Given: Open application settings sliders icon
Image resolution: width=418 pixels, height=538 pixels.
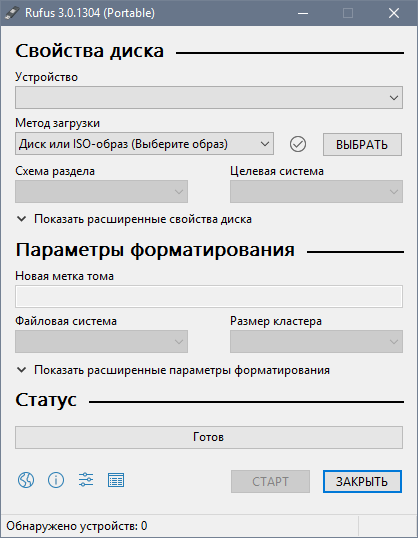Looking at the screenshot, I should [x=86, y=480].
